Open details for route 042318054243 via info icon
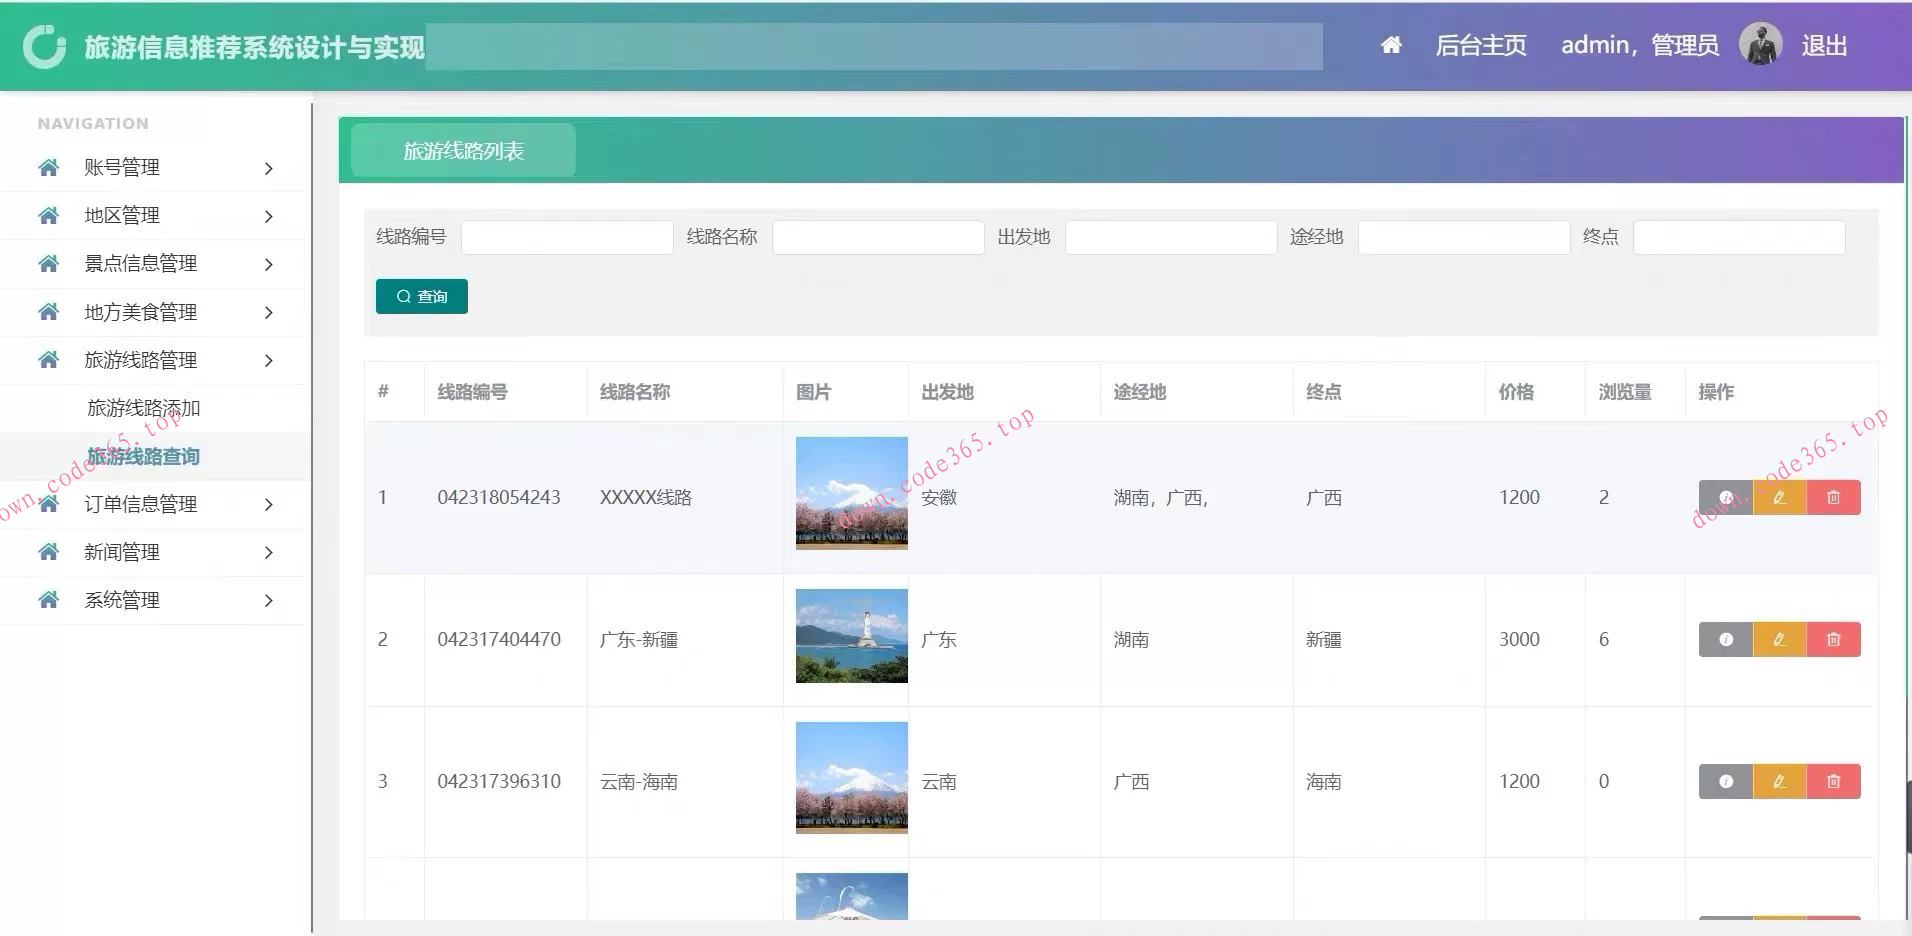 1725,497
